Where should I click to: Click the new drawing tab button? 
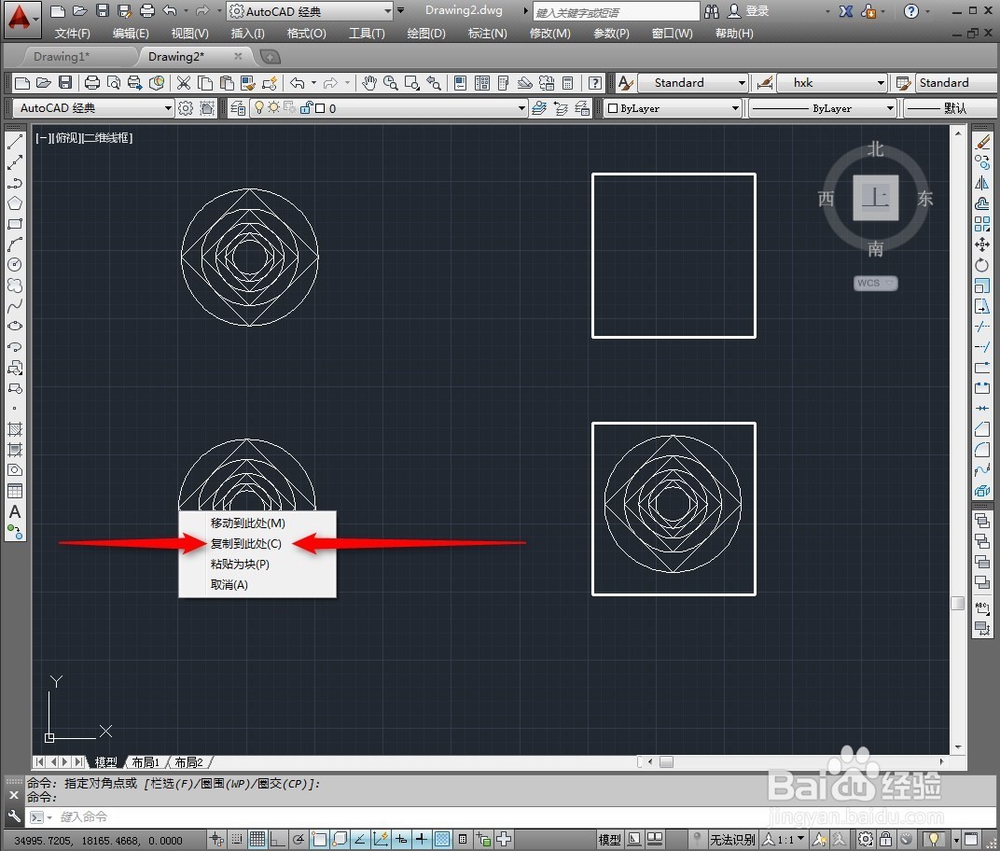click(270, 57)
